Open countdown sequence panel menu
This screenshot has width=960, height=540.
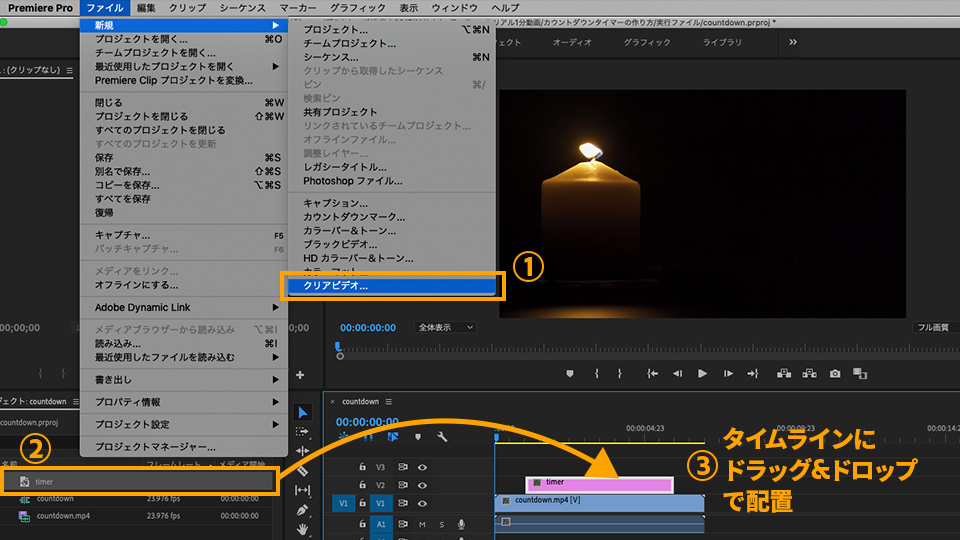click(x=389, y=402)
